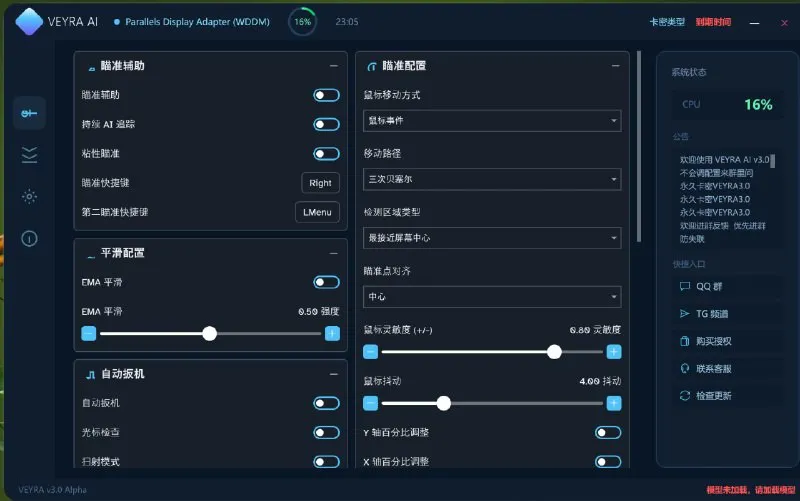
Task: Click the TG 频道 paper-plane icon
Action: click(685, 314)
